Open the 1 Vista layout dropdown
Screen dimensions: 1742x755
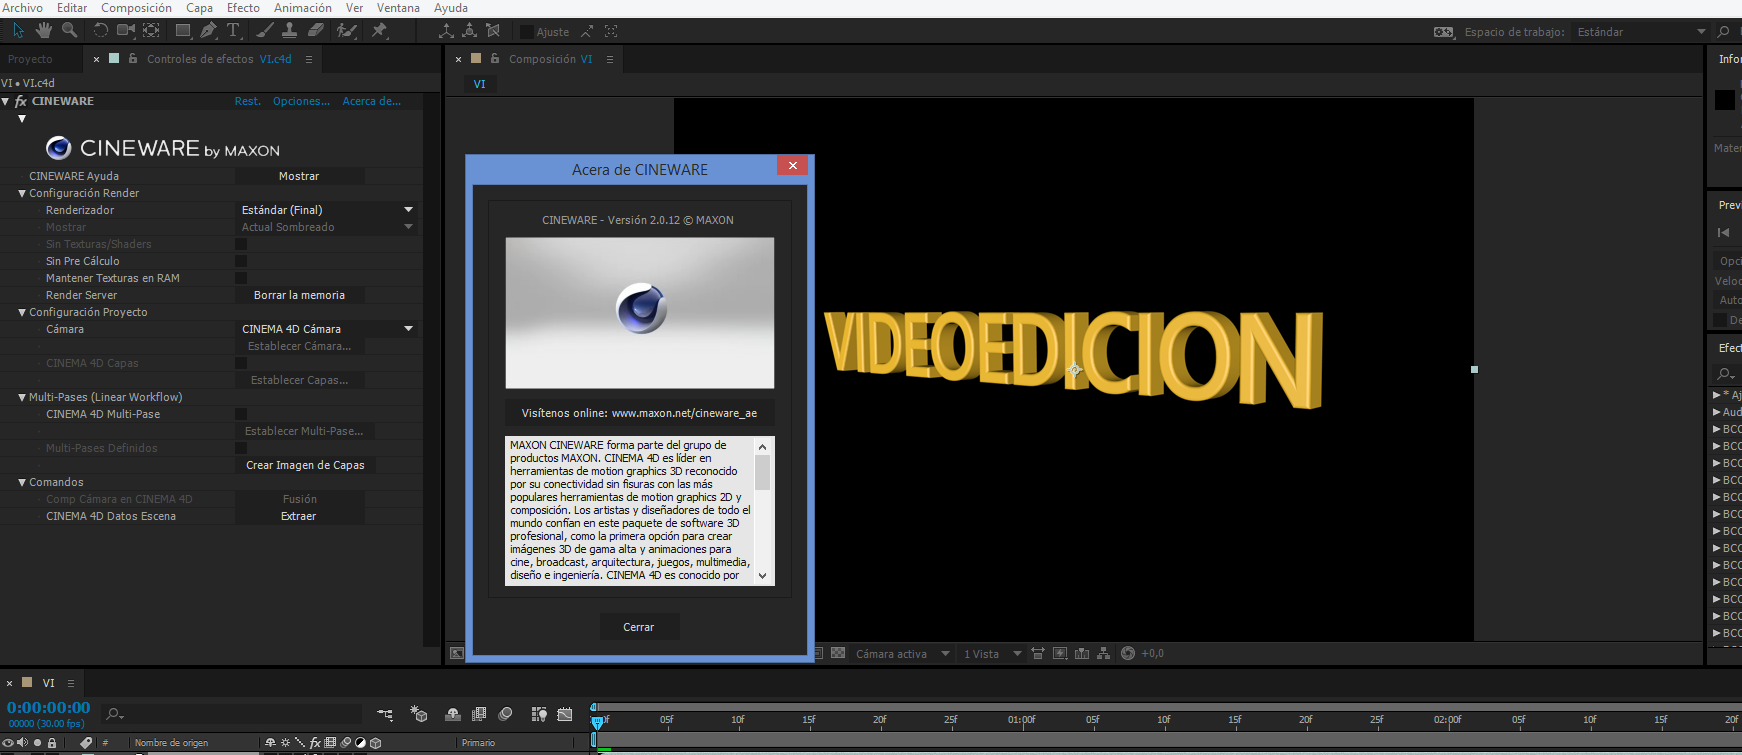992,654
